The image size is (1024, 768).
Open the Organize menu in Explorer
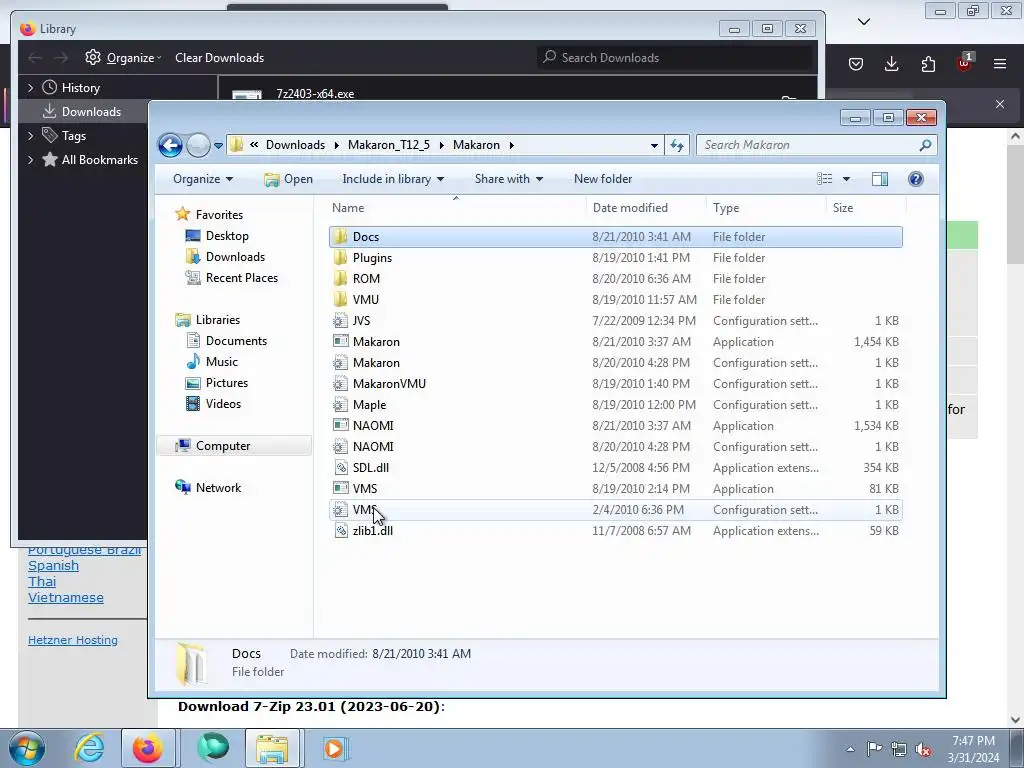[203, 179]
